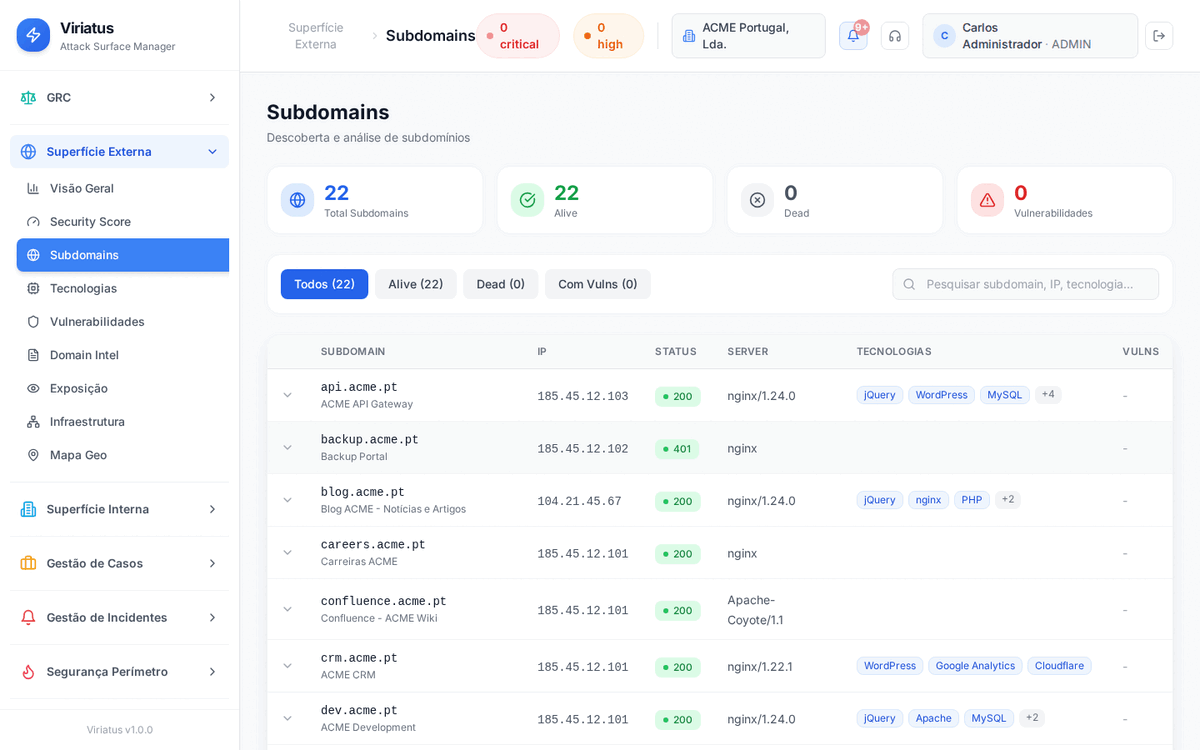
Task: Go to Mapa Geo page
Action: point(78,455)
